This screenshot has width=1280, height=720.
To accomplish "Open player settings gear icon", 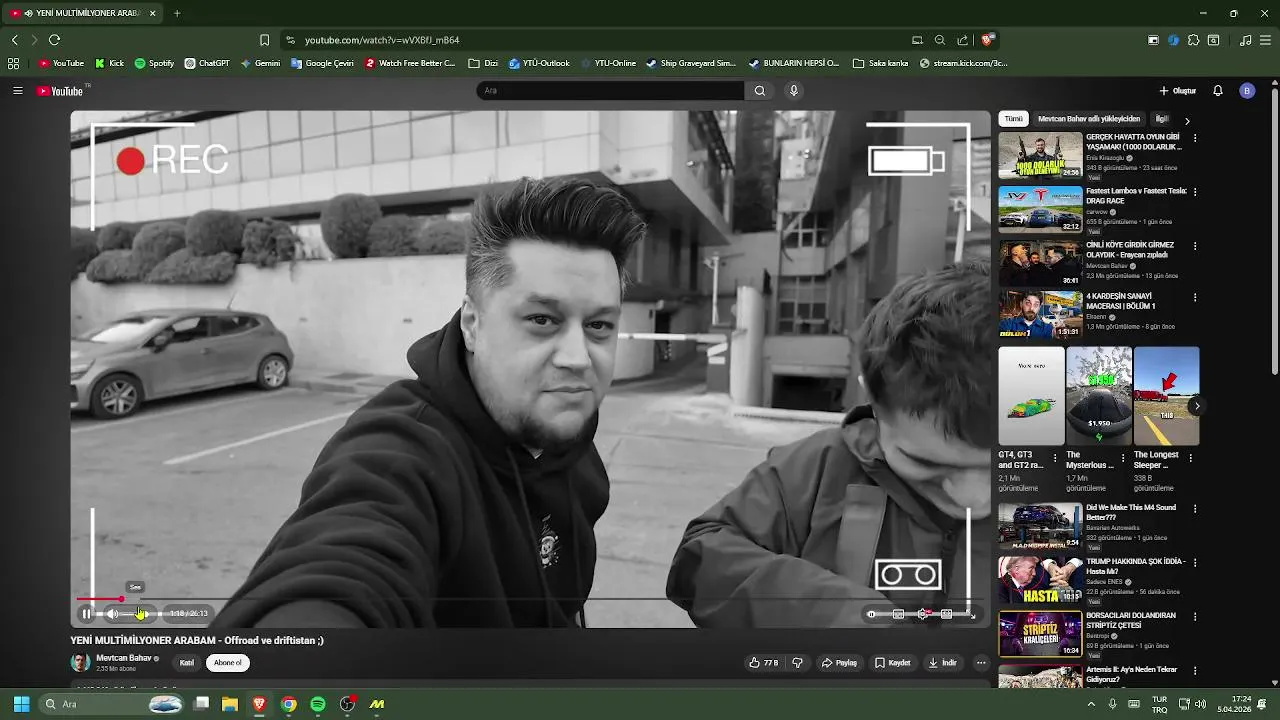I will pos(923,614).
